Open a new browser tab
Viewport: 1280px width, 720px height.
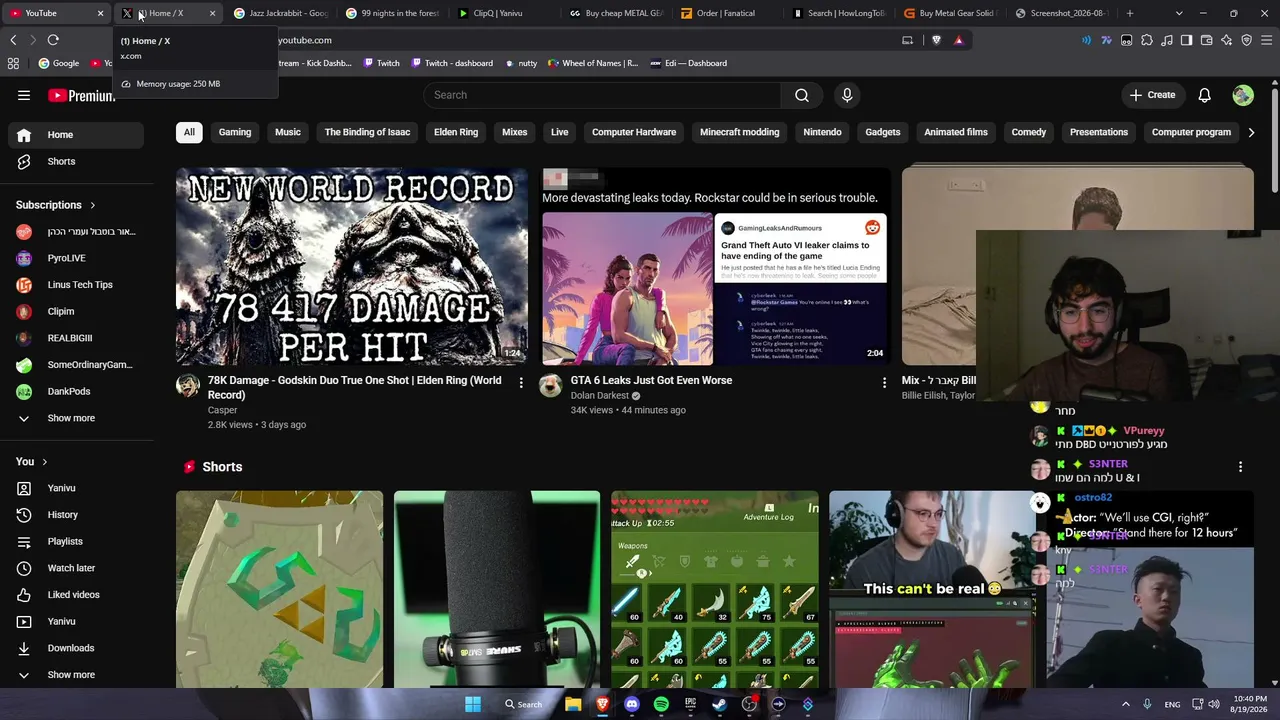click(x=1130, y=13)
